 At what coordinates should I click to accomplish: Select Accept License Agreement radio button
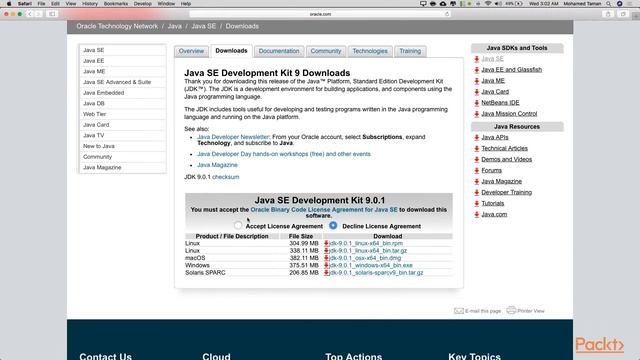coord(238,225)
